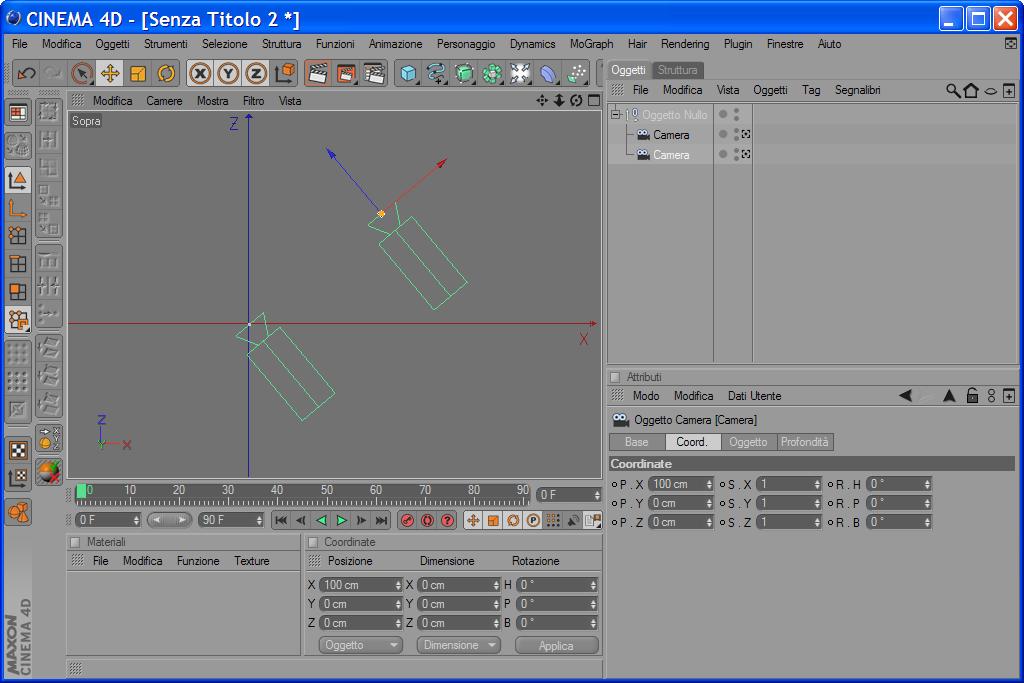1024x683 pixels.
Task: Toggle viewport maximize icon
Action: coord(594,101)
